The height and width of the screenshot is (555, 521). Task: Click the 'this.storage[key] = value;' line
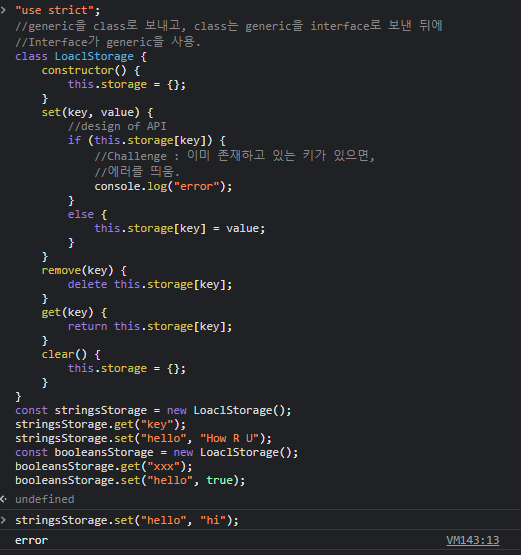coord(179,228)
